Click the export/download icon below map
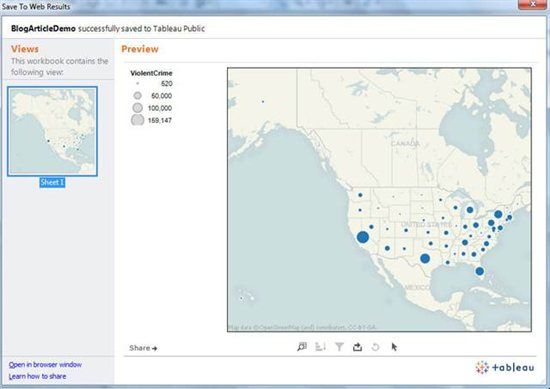Screen dimensions: 550x389 (357, 347)
